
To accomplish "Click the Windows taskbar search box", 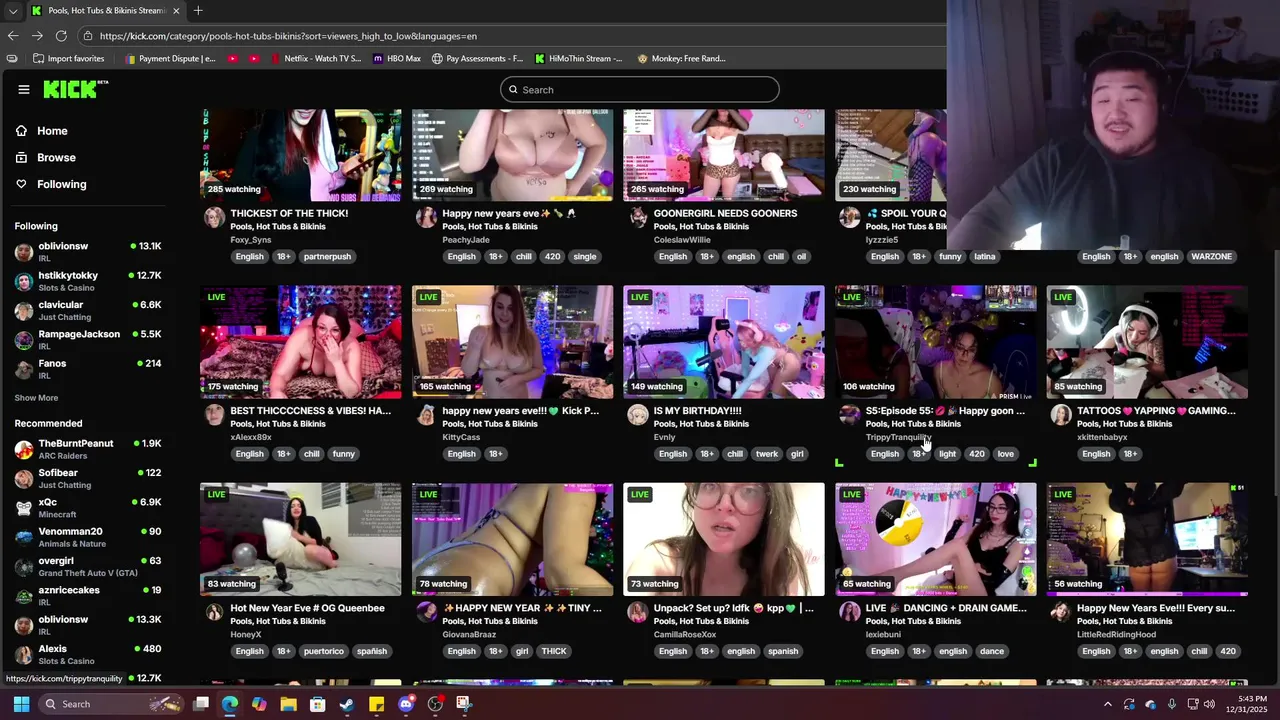I will (112, 704).
